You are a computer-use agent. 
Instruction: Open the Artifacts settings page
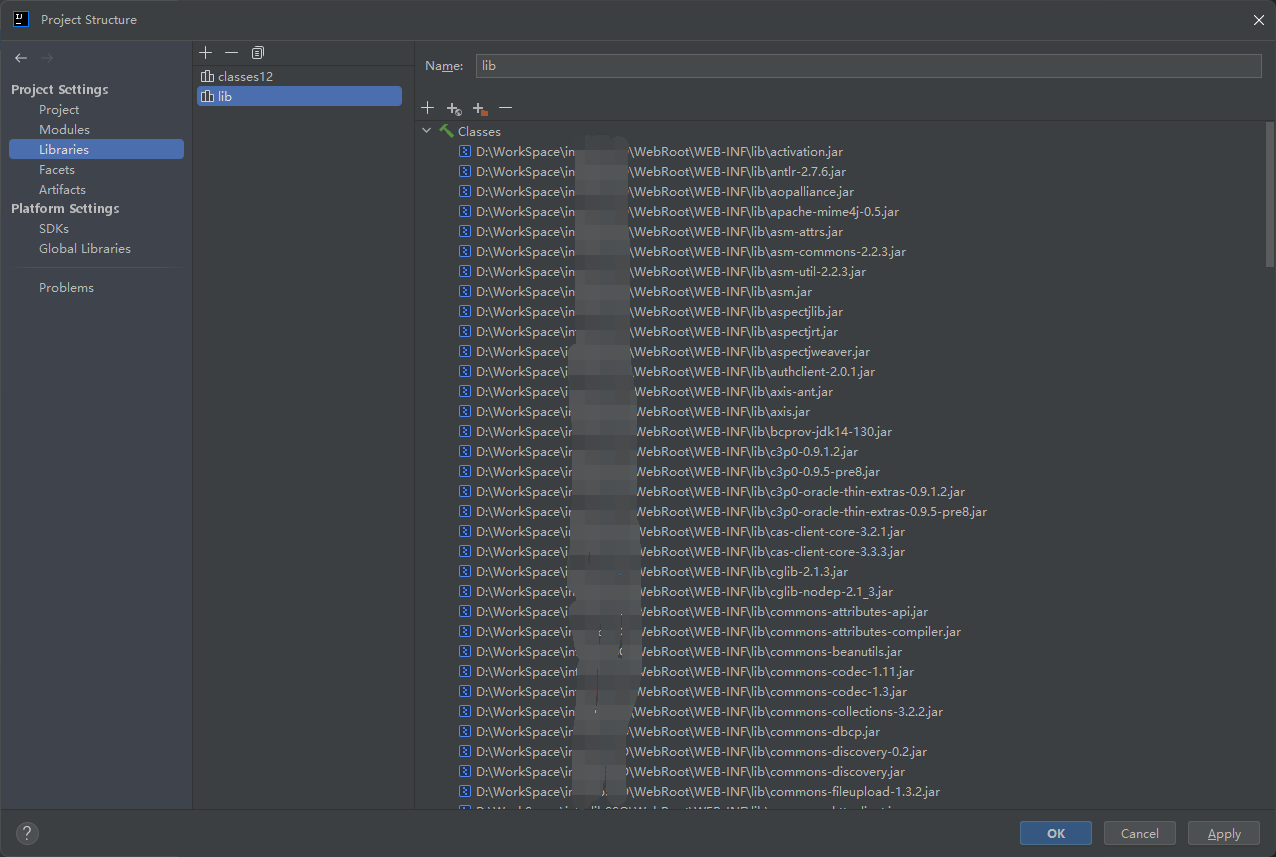pos(62,190)
